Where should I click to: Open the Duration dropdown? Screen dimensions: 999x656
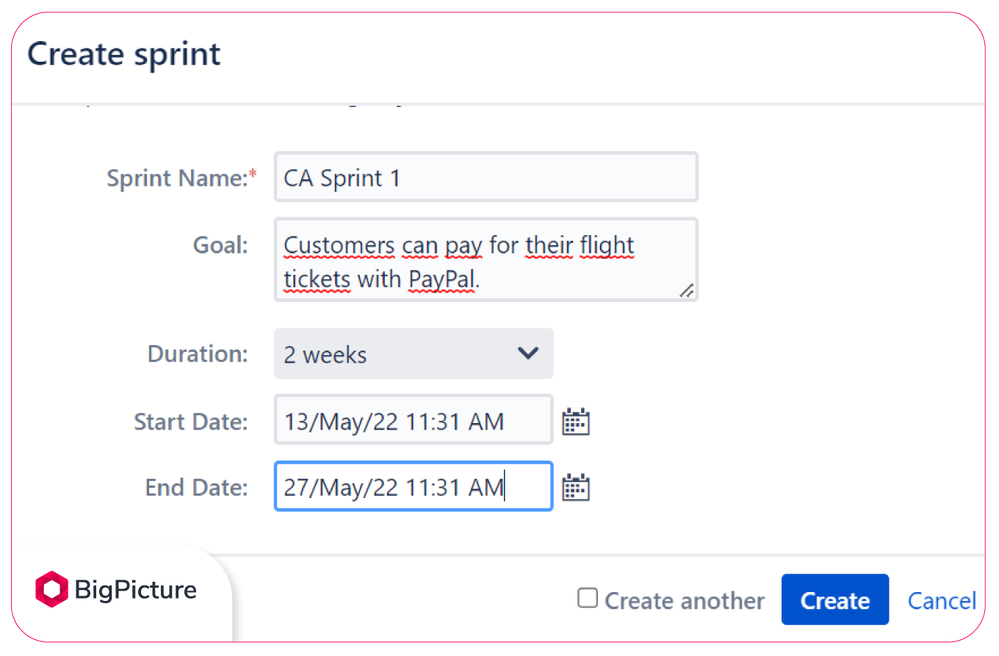pos(413,354)
